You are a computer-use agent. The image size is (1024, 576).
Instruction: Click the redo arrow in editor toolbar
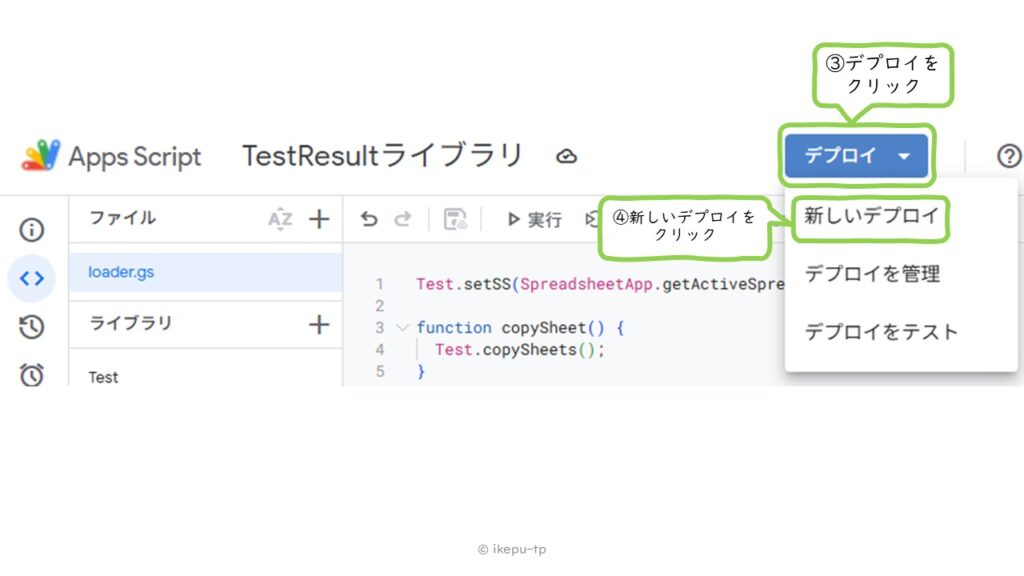(402, 219)
